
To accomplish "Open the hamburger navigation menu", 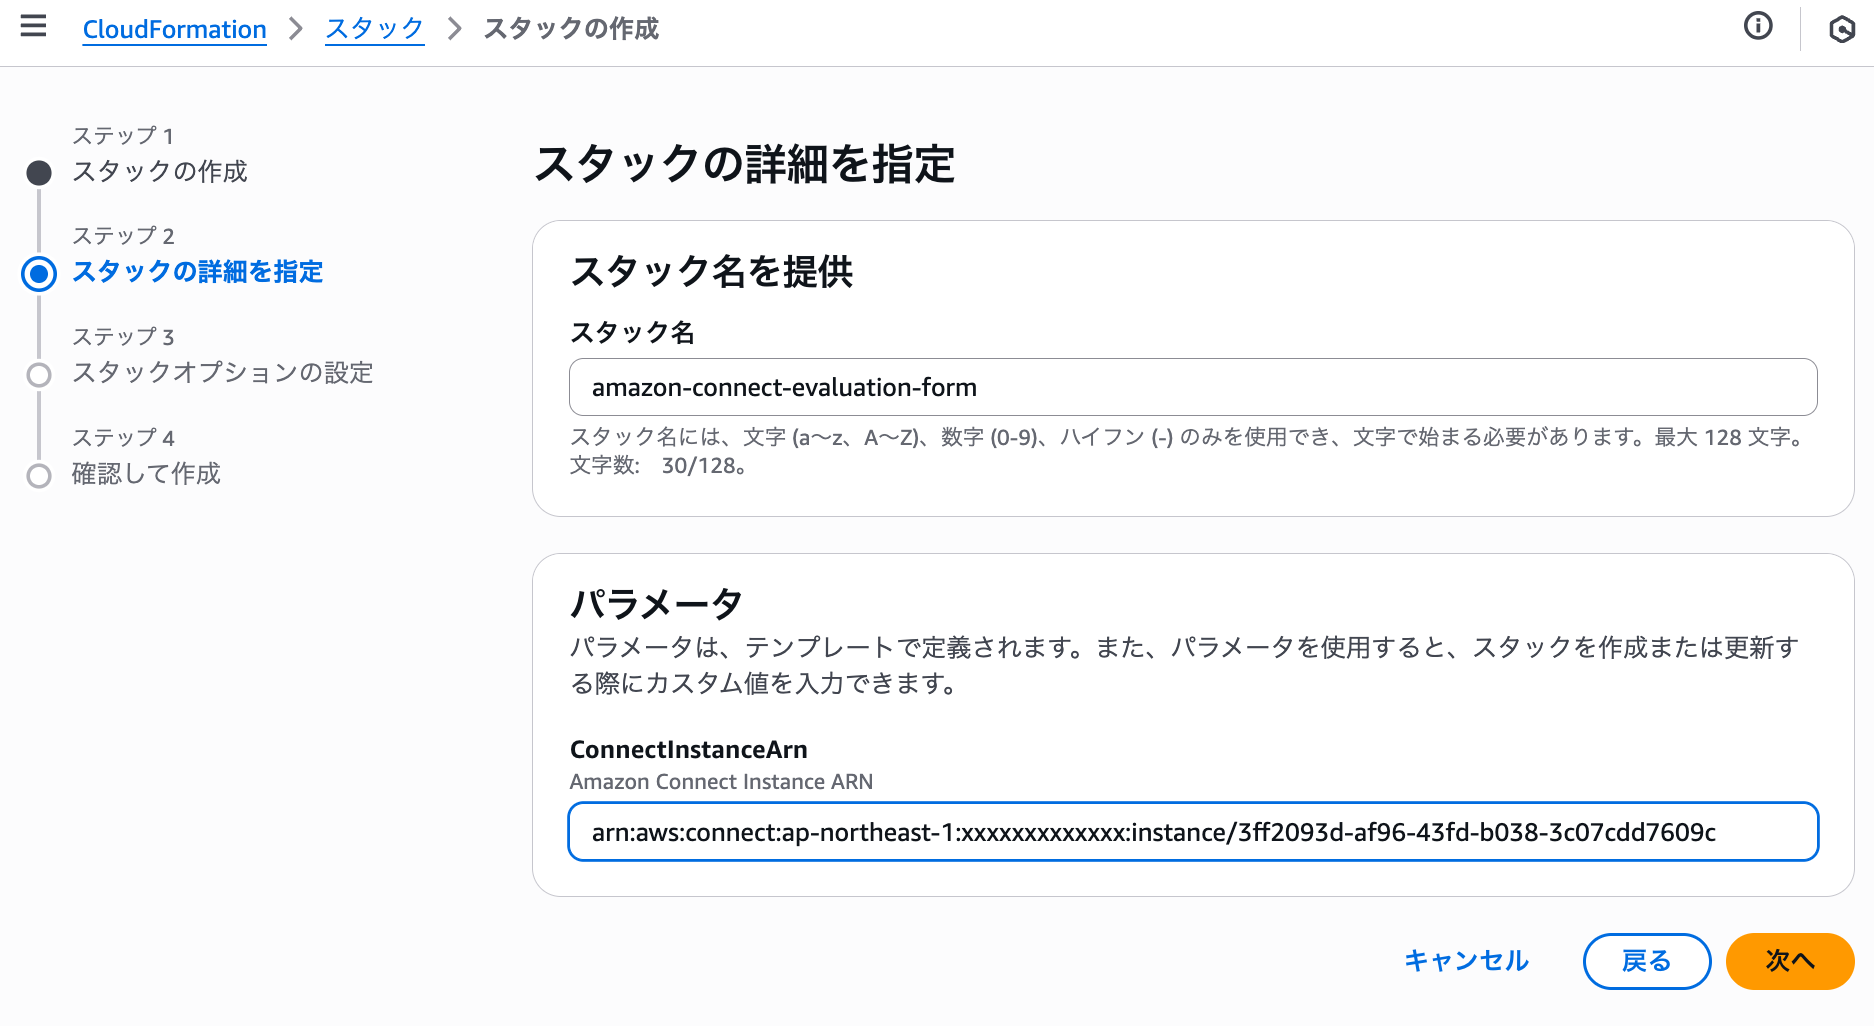I will (x=33, y=26).
